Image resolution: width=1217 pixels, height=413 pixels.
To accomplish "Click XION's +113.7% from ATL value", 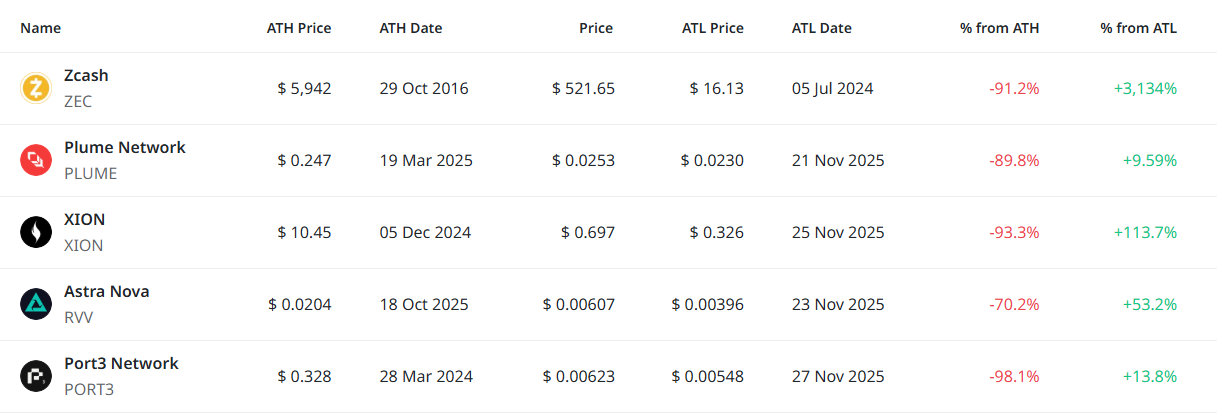I will (x=1145, y=232).
